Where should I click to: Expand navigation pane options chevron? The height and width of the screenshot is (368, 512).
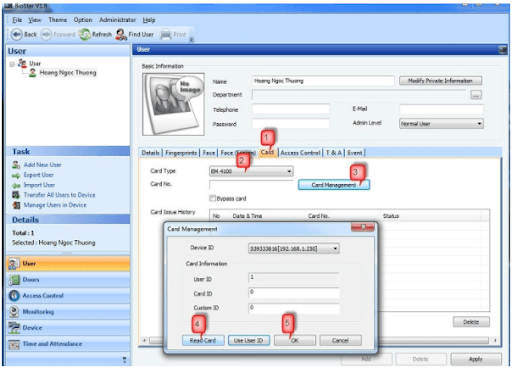124,360
